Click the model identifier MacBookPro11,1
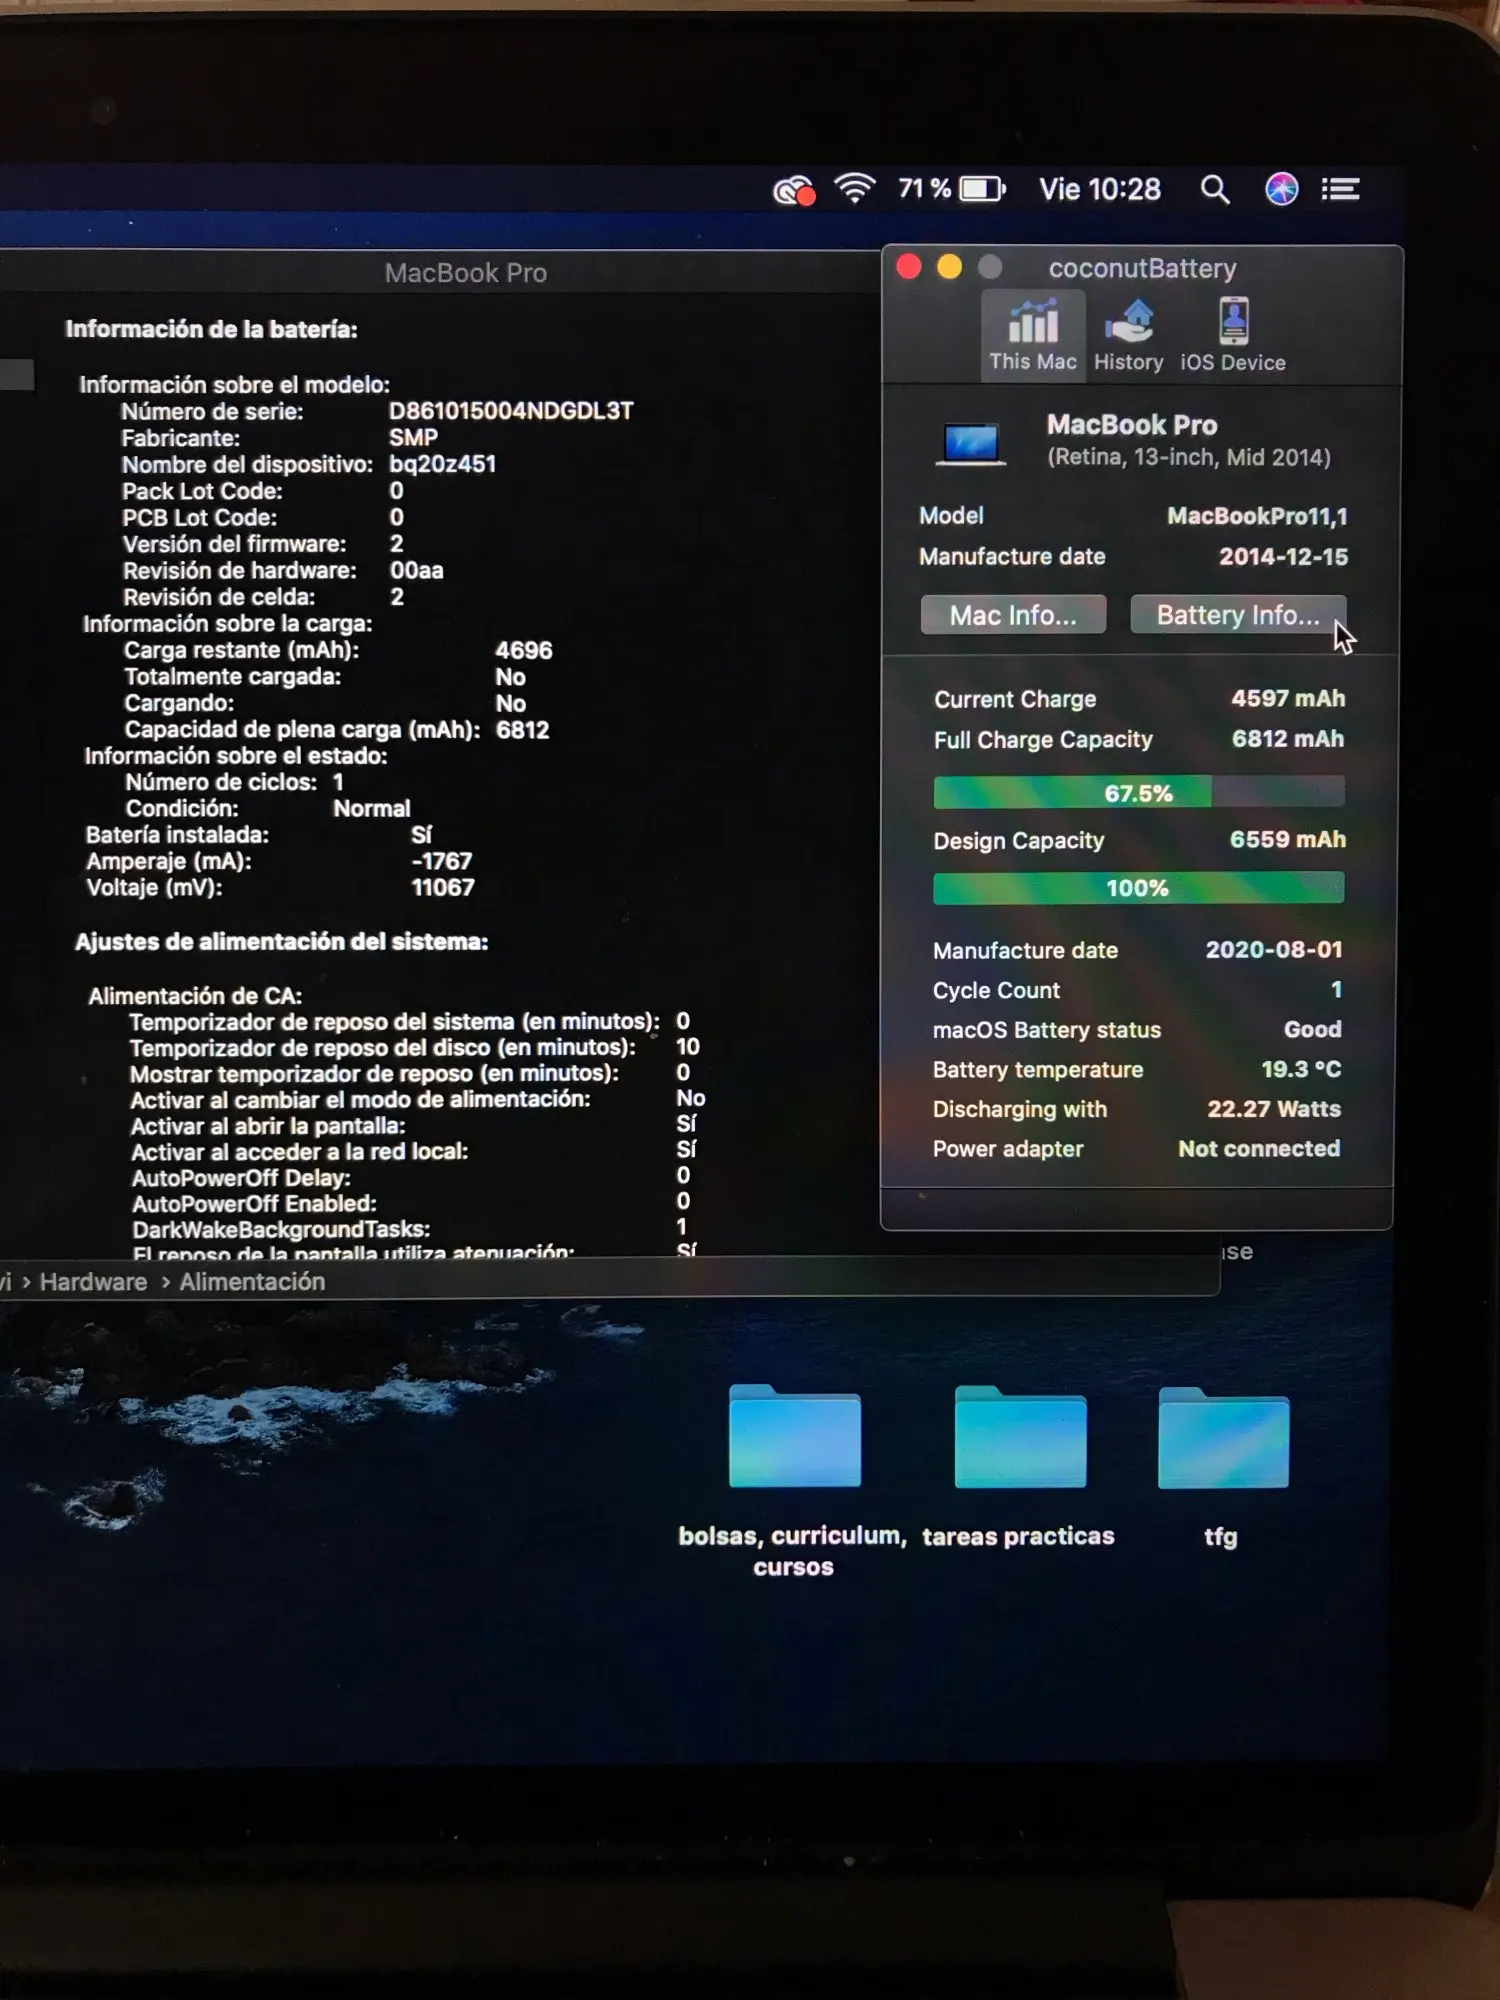 (1257, 516)
